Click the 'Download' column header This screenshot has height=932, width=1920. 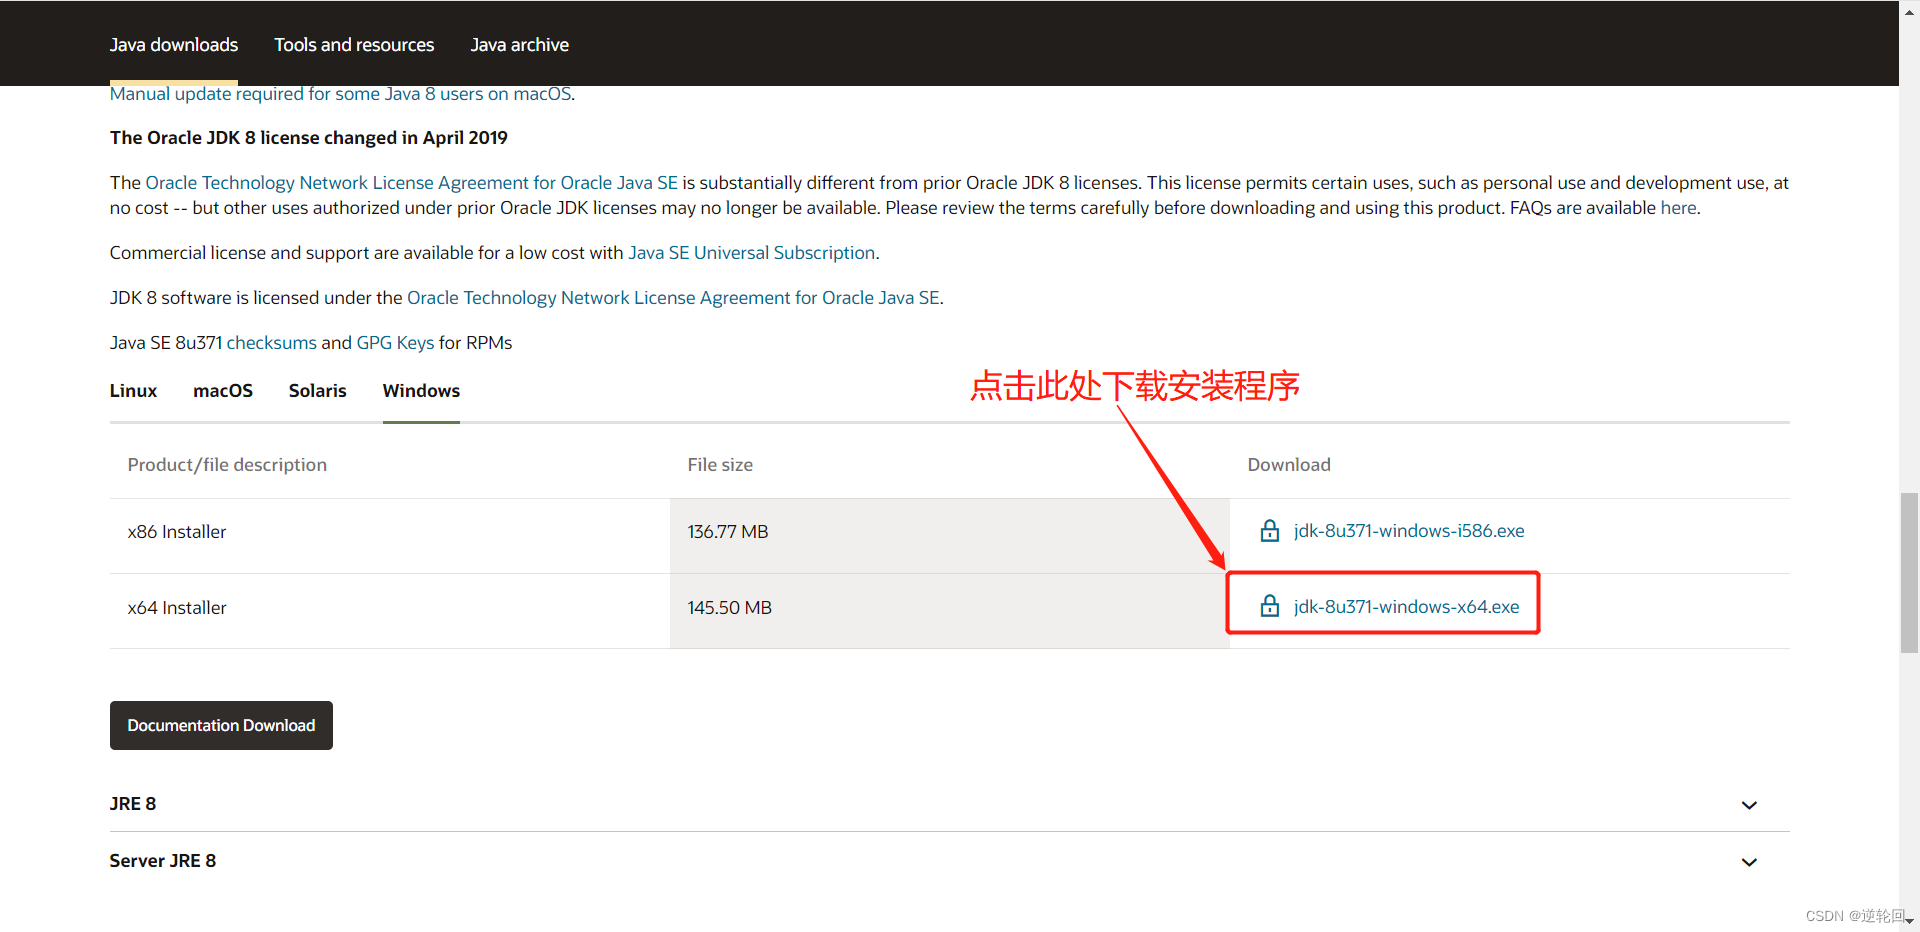1289,465
